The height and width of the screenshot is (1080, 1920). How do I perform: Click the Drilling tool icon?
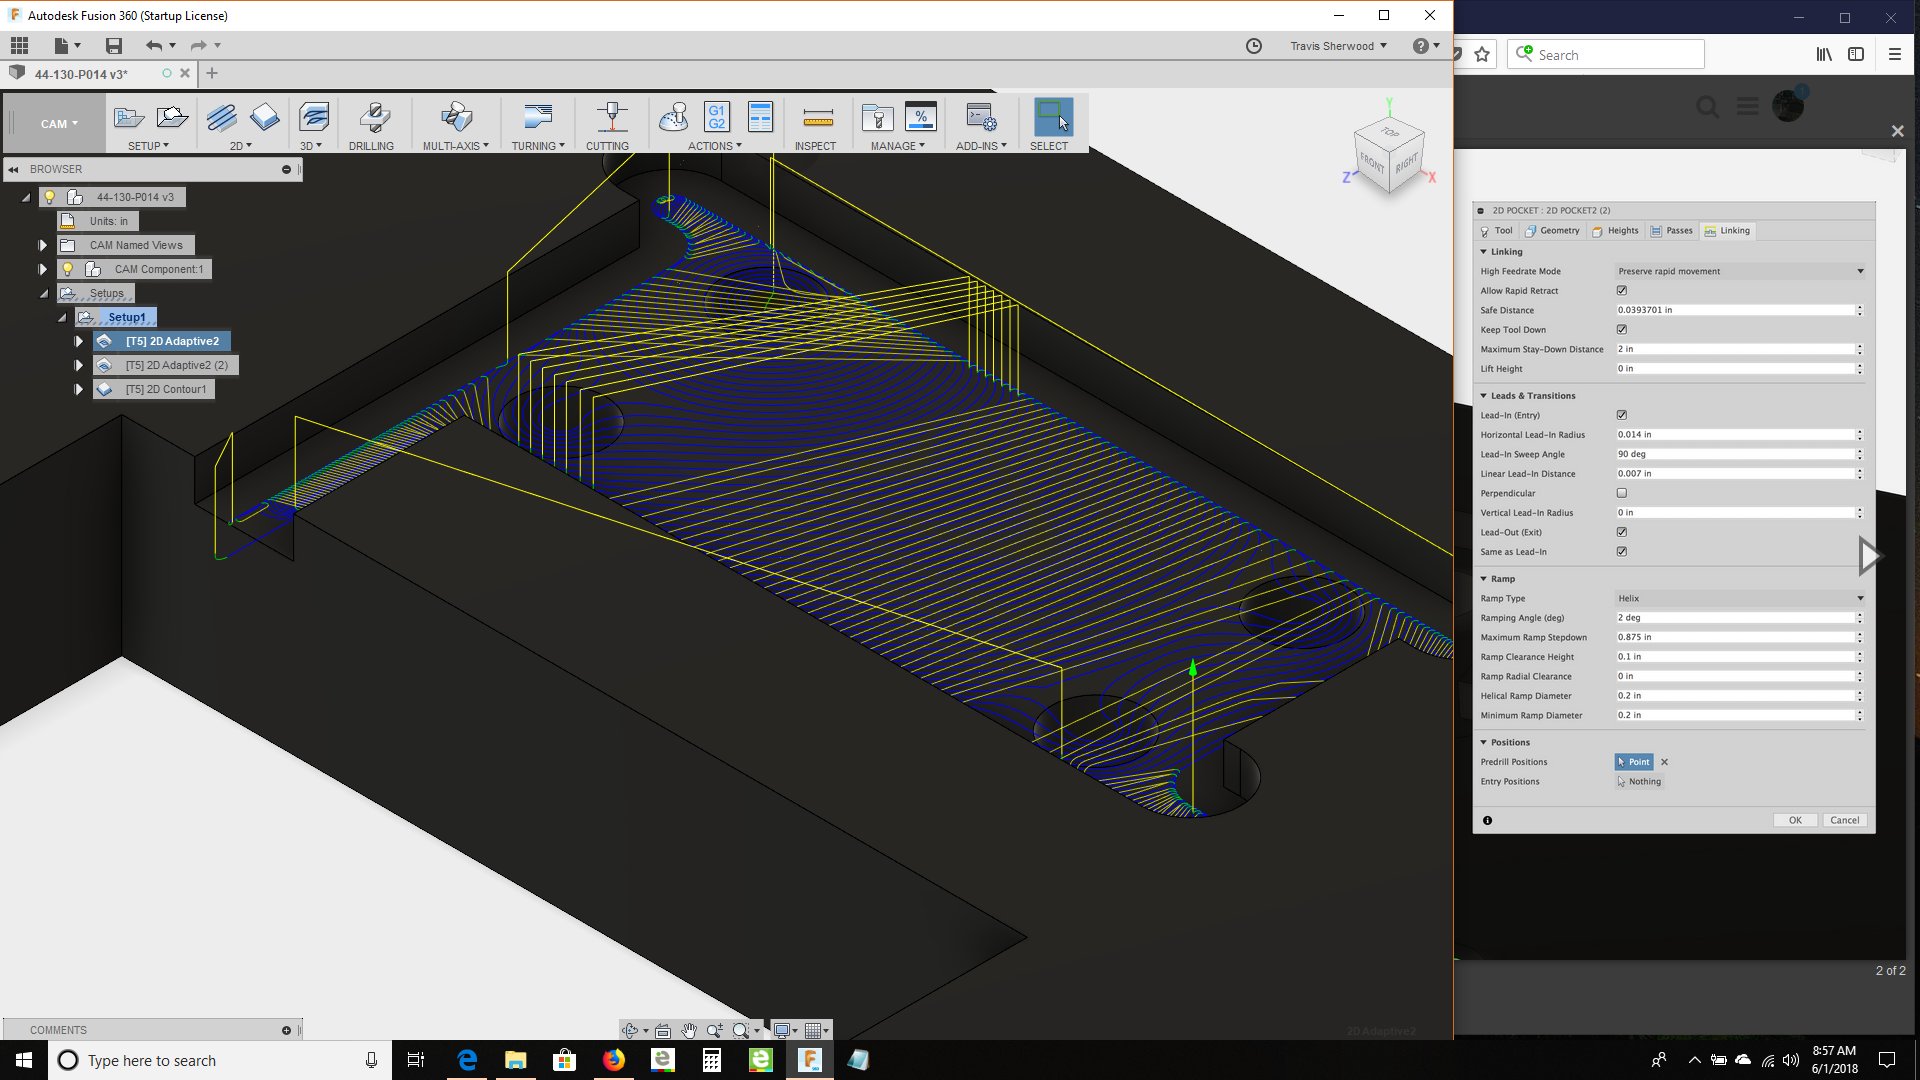click(x=373, y=118)
